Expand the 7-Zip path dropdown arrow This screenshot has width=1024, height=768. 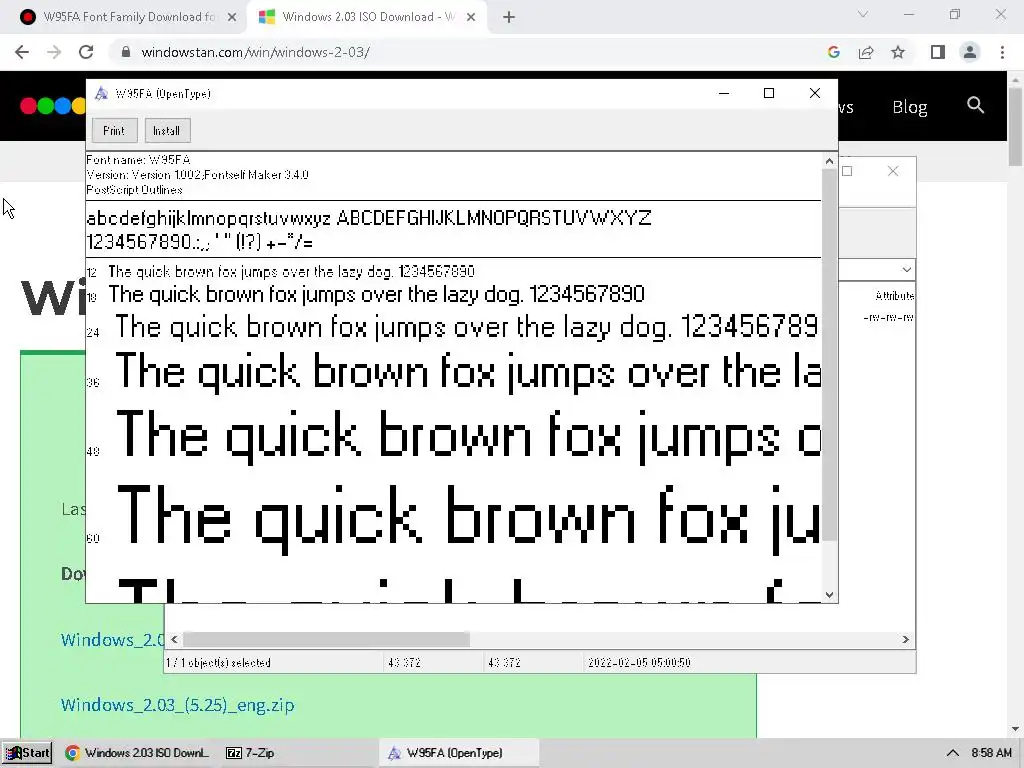tap(906, 270)
